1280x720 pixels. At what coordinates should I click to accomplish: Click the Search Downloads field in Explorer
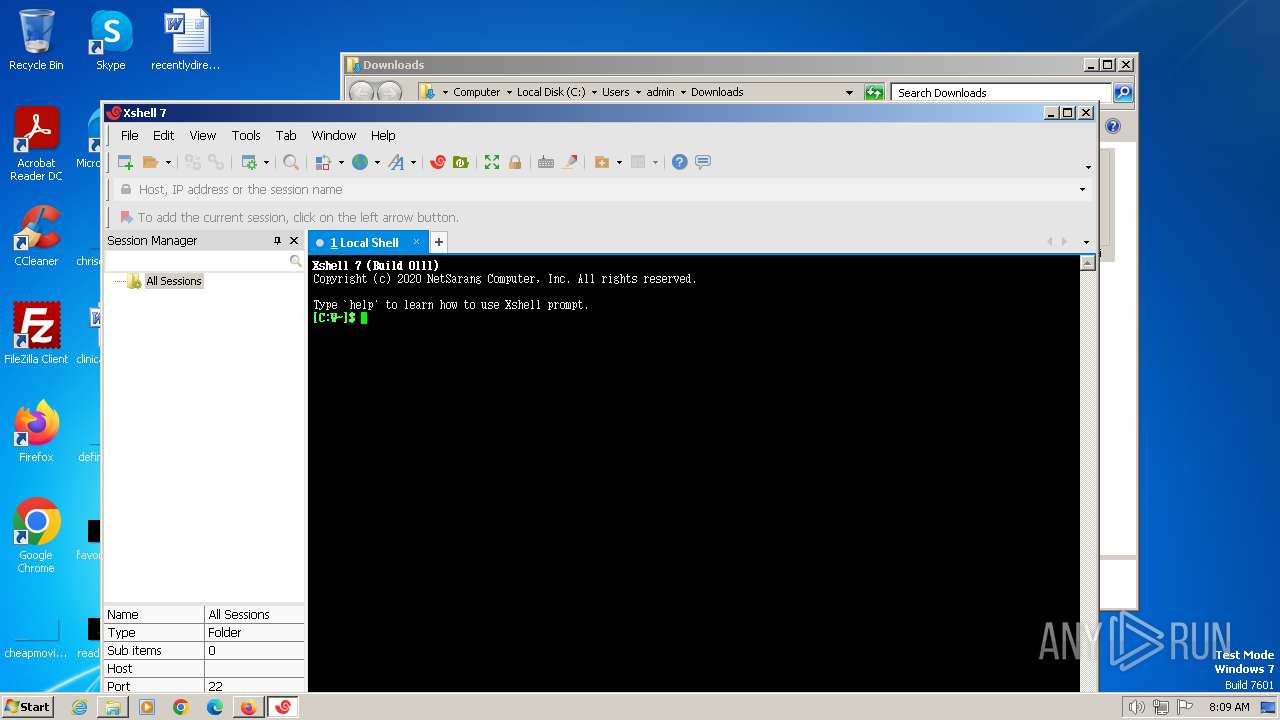(1001, 92)
